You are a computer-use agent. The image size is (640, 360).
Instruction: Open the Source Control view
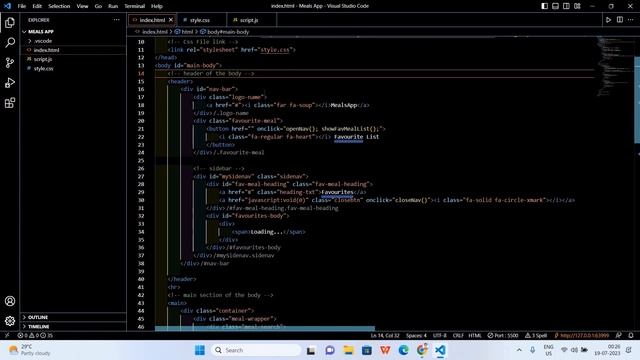(10, 62)
